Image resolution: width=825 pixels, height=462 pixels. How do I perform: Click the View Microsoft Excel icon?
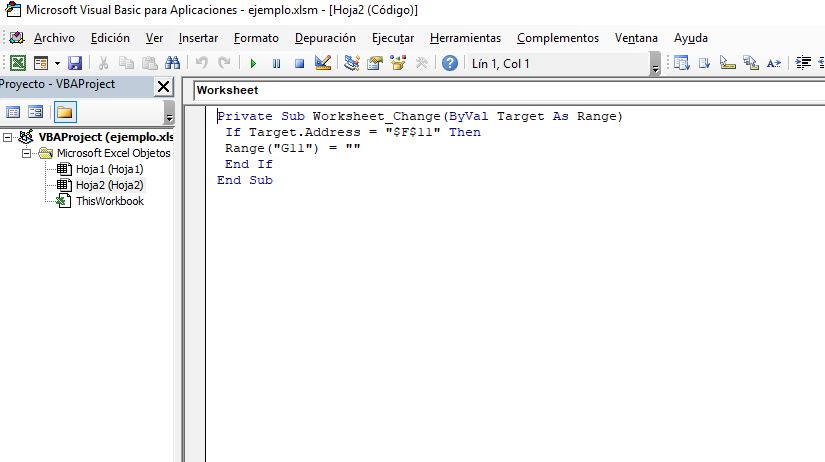17,63
